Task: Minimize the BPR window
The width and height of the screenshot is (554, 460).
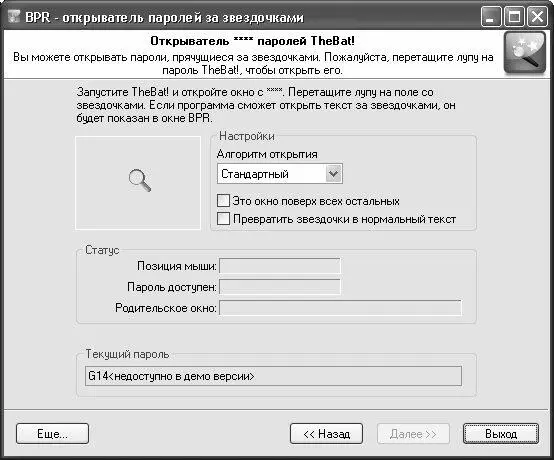Action: click(490, 17)
